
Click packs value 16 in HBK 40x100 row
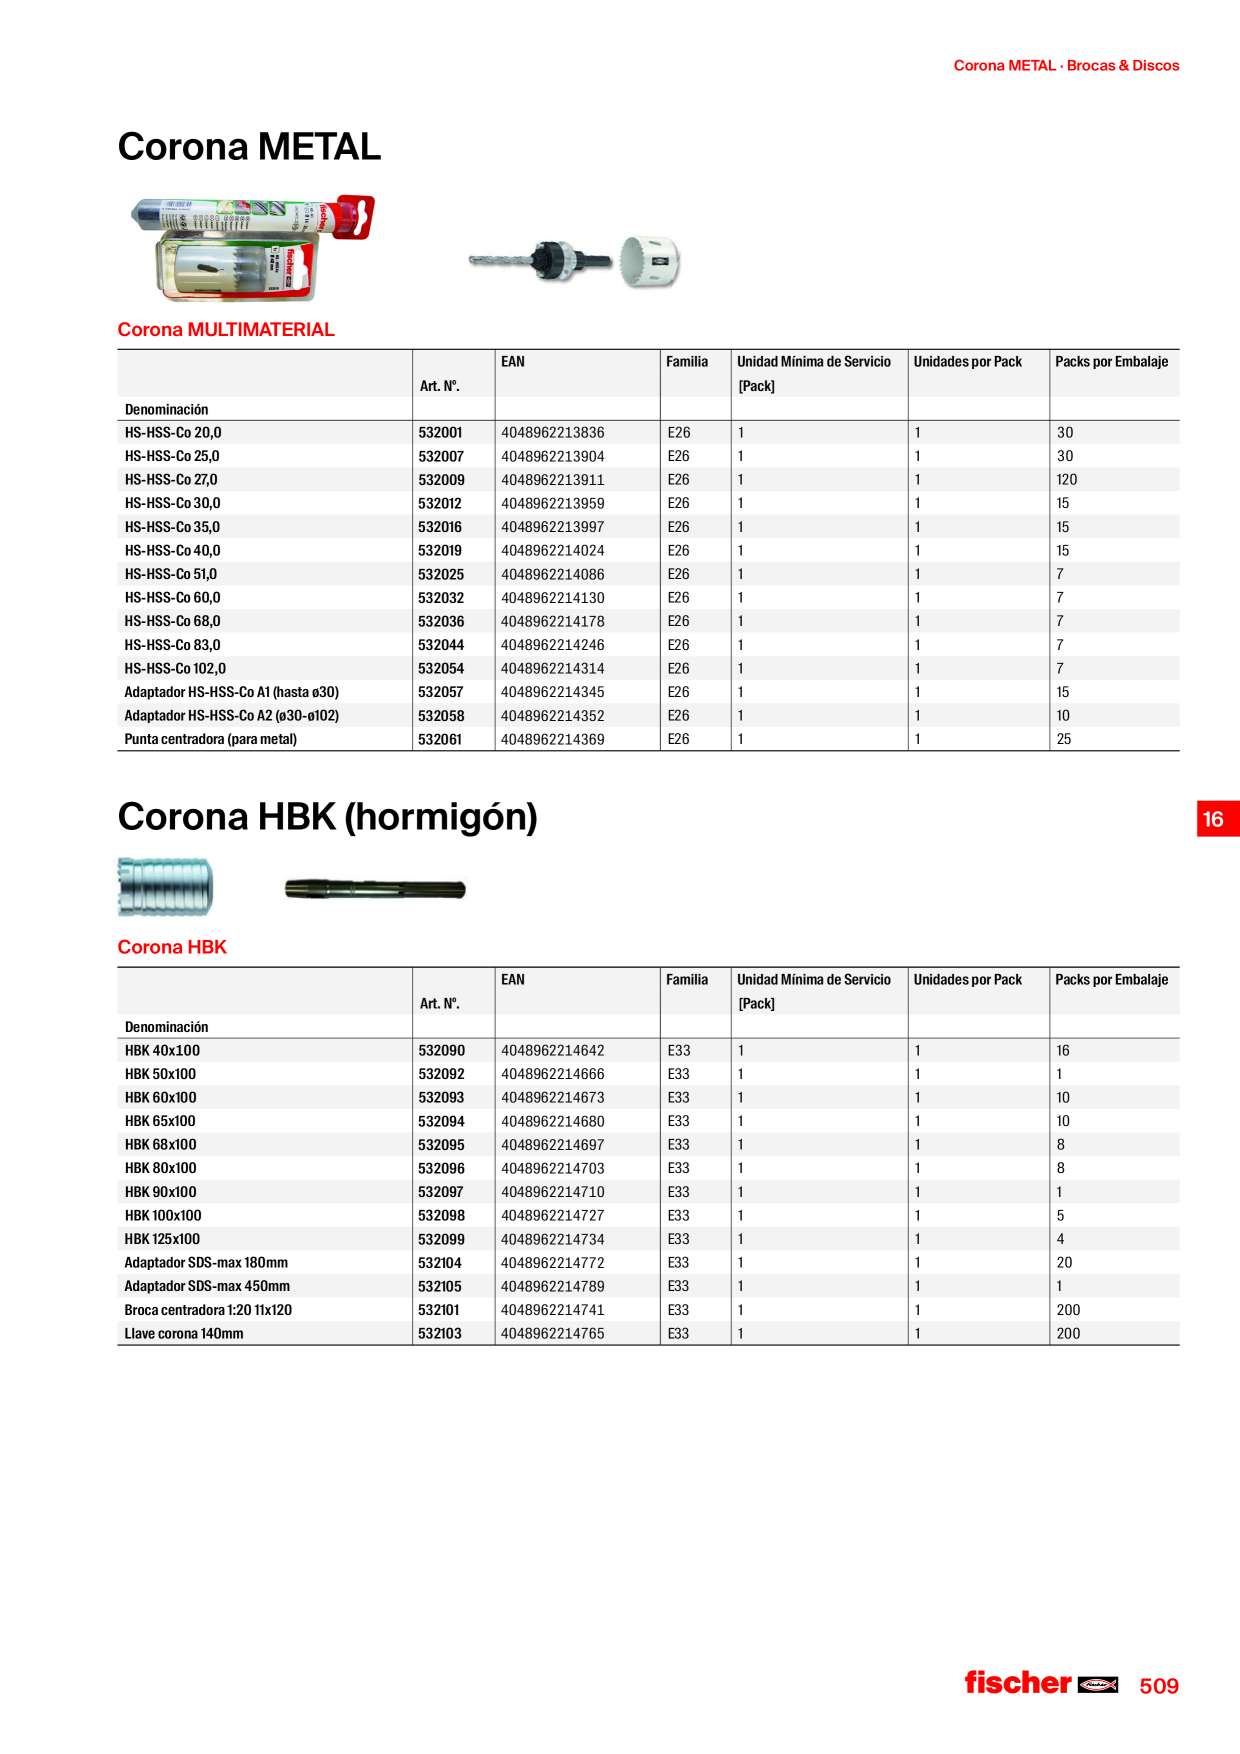(x=1063, y=1051)
